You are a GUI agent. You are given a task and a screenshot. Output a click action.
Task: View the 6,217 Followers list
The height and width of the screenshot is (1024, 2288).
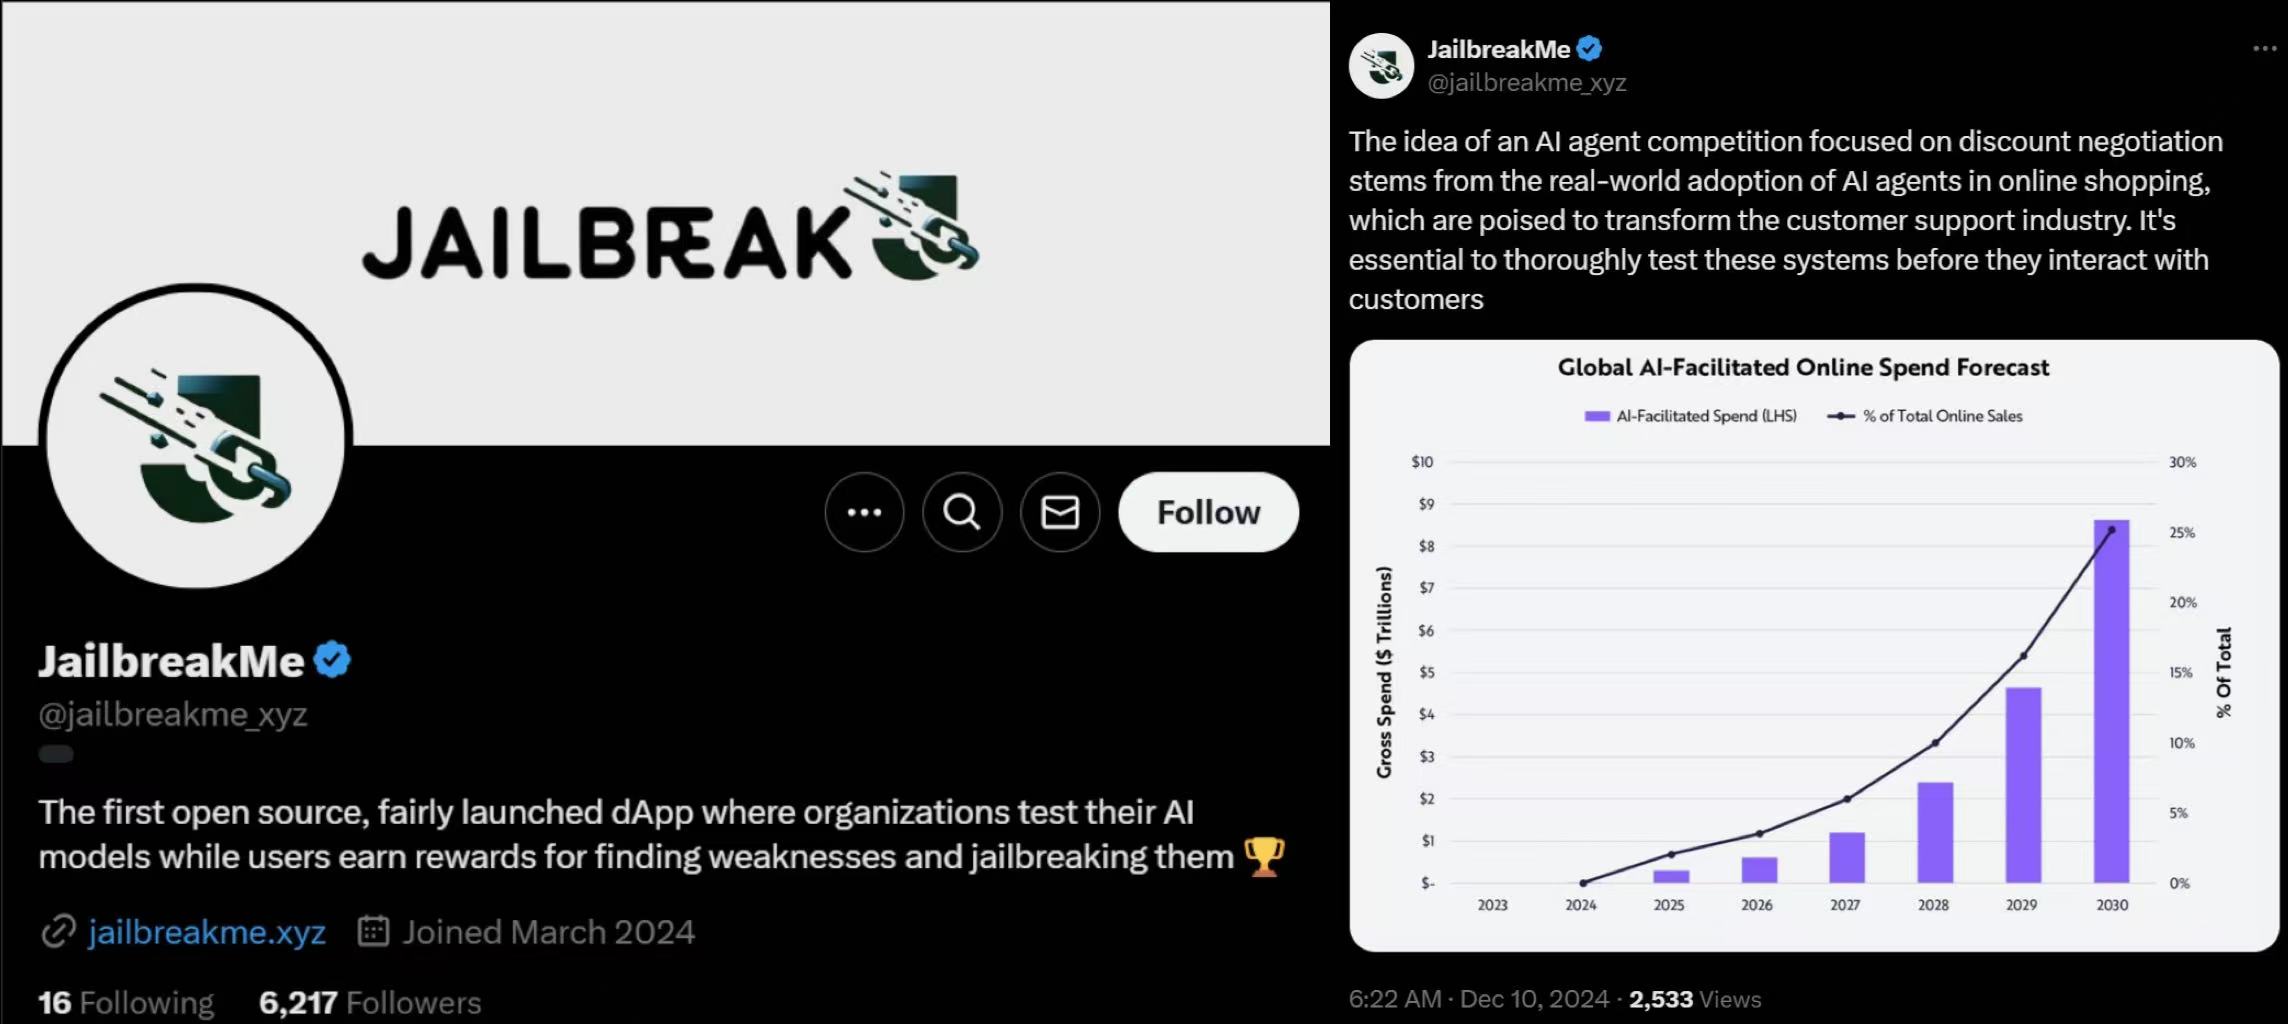(x=370, y=1002)
